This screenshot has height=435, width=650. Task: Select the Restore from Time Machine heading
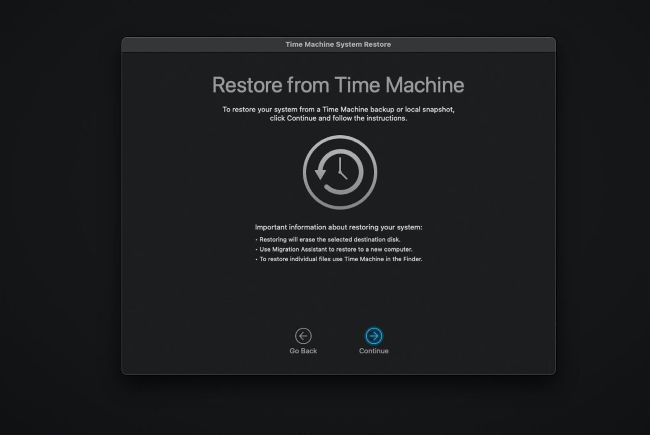[338, 84]
